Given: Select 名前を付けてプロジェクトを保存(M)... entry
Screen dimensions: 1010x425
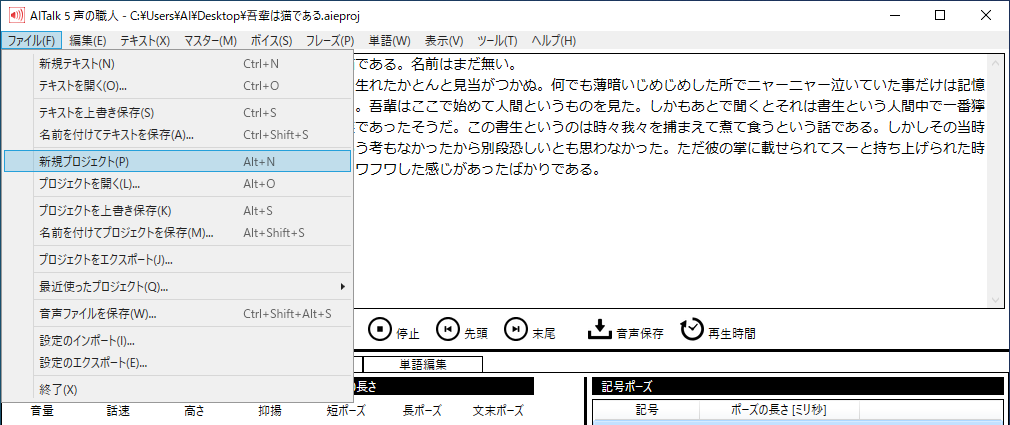Looking at the screenshot, I should pos(177,232).
